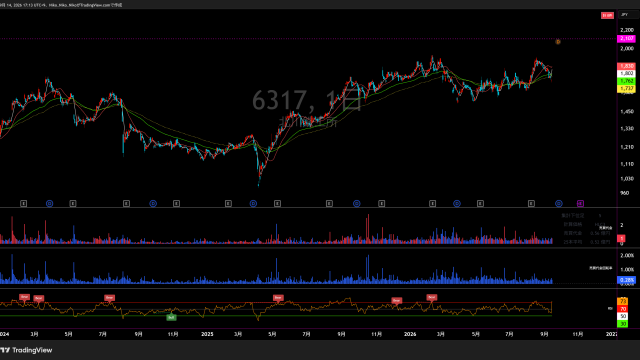The width and height of the screenshot is (640, 360).
Task: Click the blue 0.28% turnover value label
Action: [626, 280]
